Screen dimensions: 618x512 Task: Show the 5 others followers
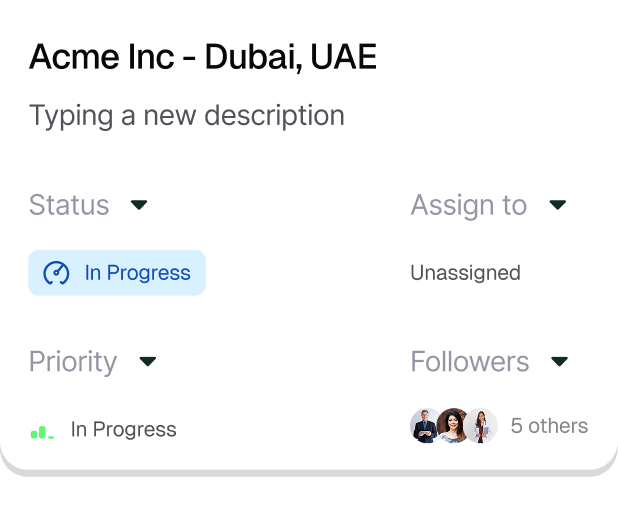[549, 426]
